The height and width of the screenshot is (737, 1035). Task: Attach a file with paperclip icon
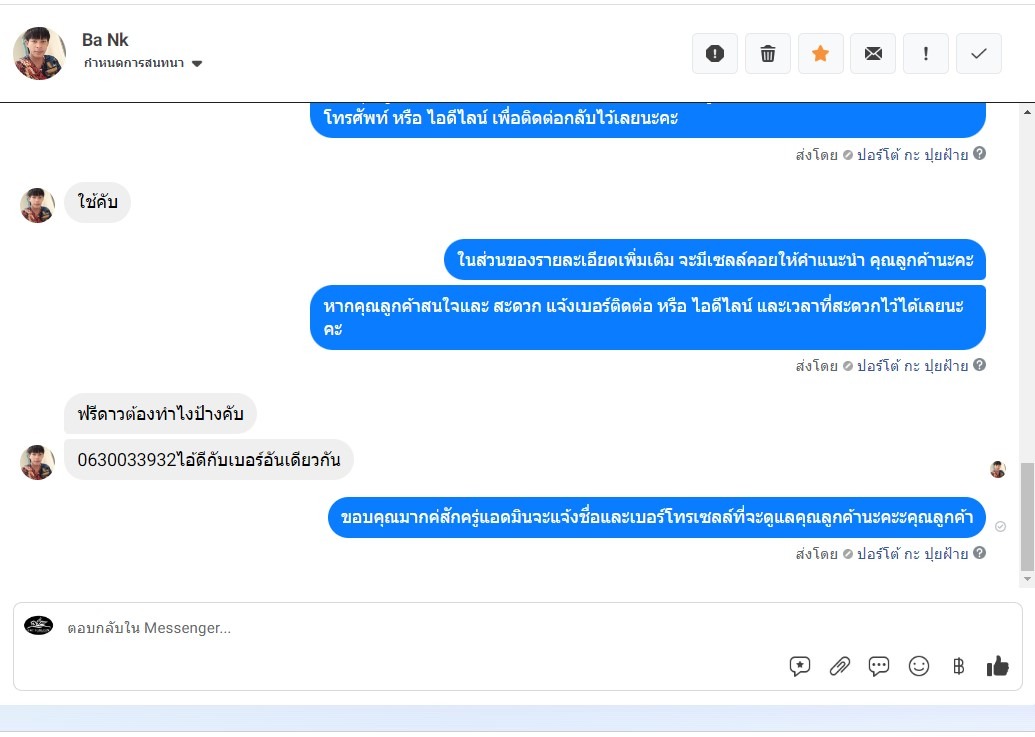pos(840,666)
